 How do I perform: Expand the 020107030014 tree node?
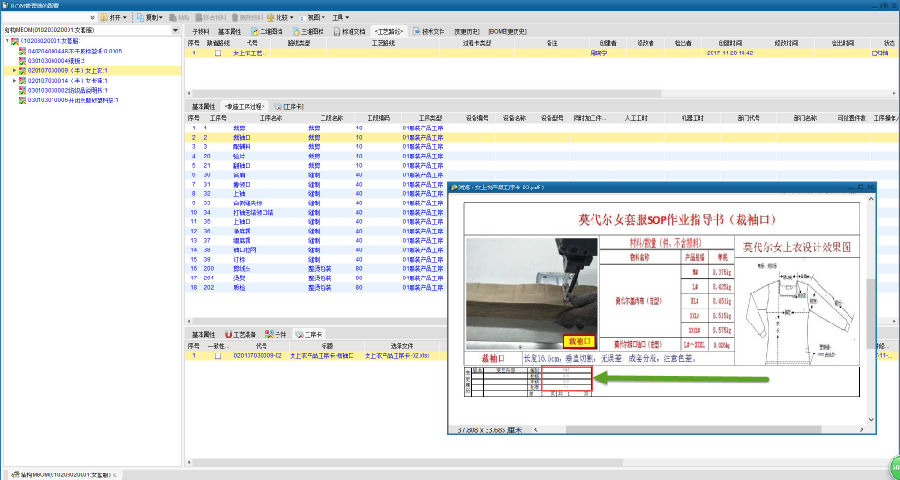[x=14, y=81]
